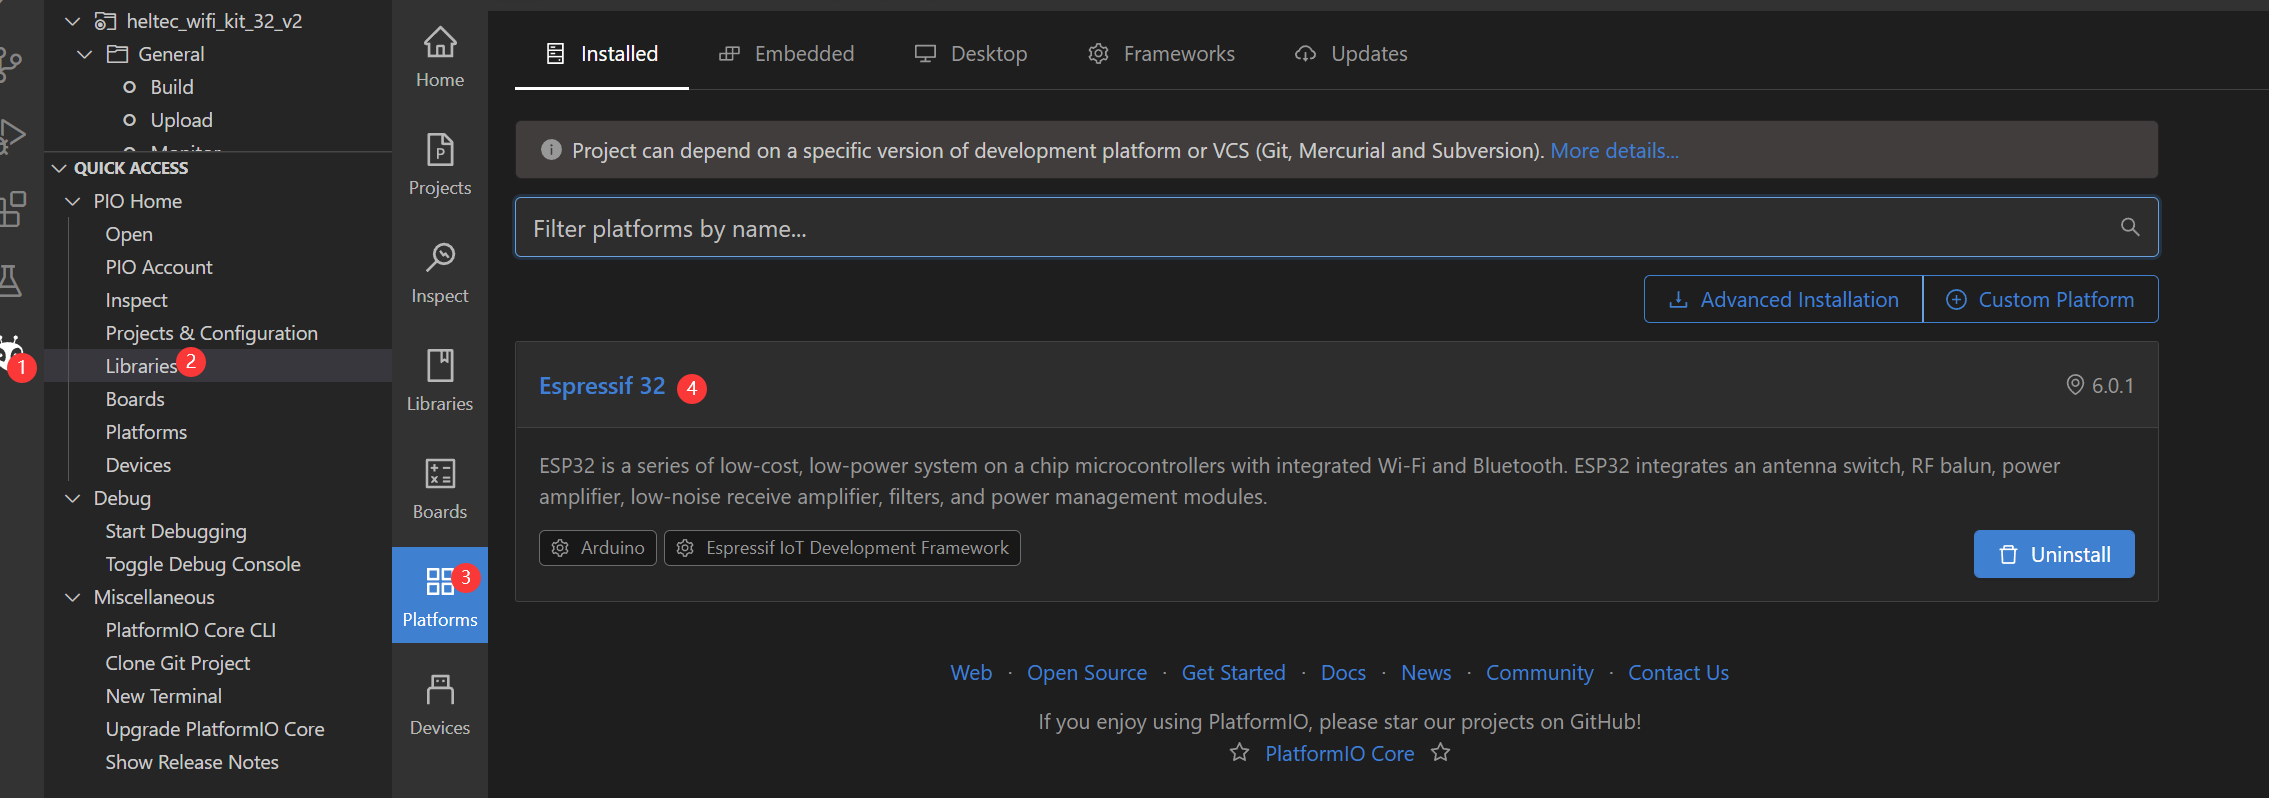Click the star icon left of PlatformIO Core
This screenshot has width=2269, height=798.
coord(1239,752)
